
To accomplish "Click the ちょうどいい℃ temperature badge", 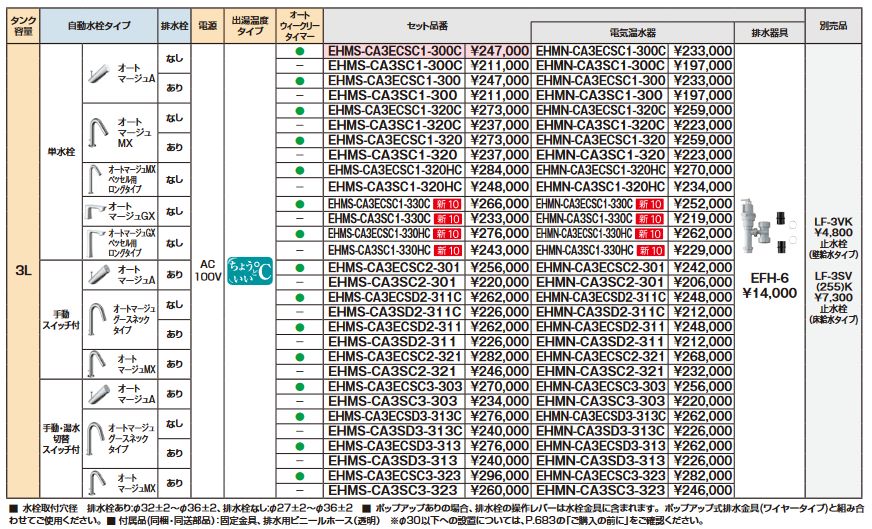I will tap(249, 270).
